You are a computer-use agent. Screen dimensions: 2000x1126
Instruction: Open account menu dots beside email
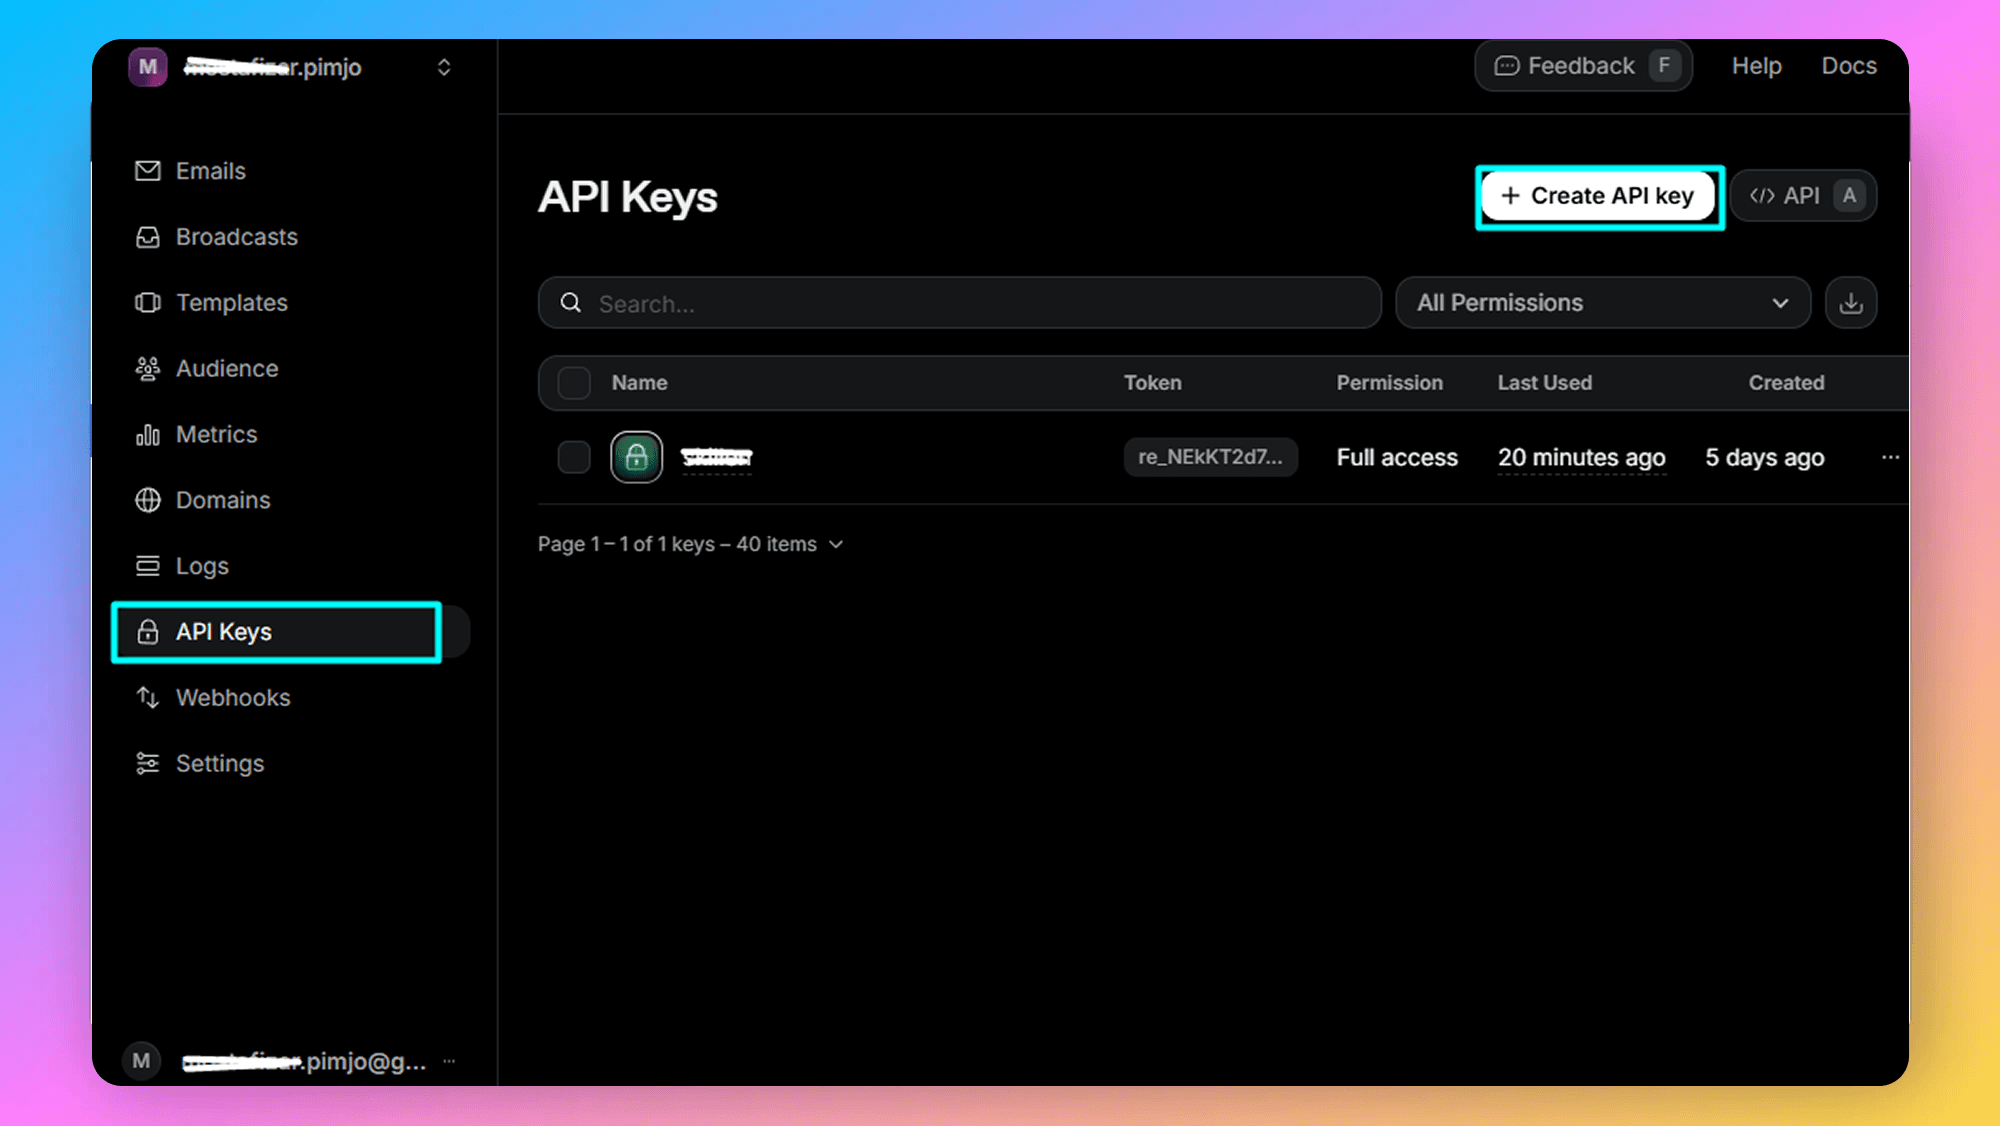pyautogui.click(x=449, y=1061)
